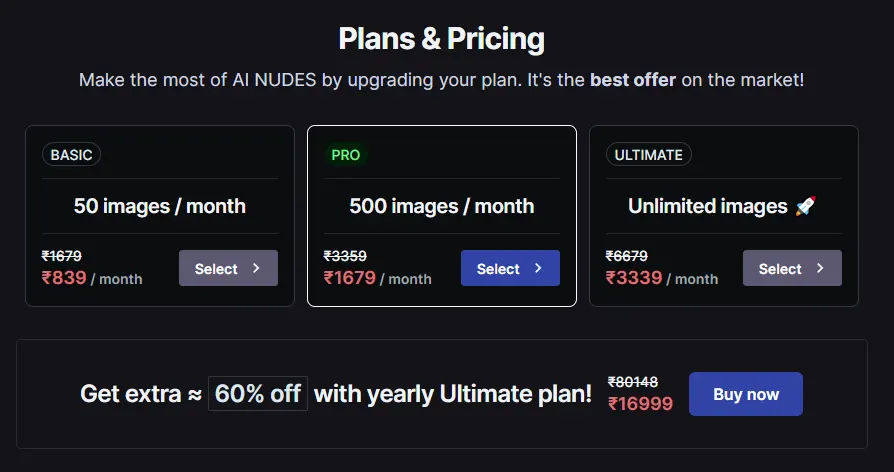Image resolution: width=894 pixels, height=472 pixels.
Task: Pick the Ultimate plan's Select button
Action: [x=792, y=268]
